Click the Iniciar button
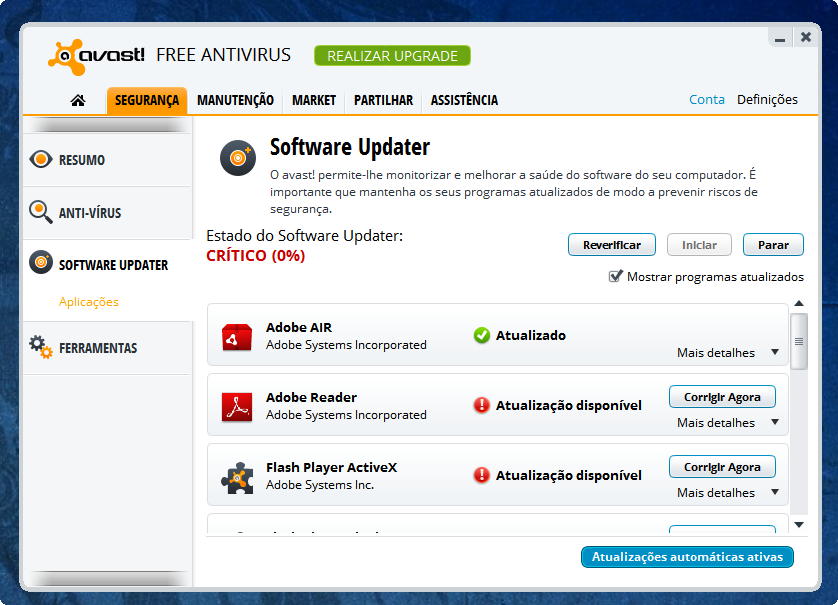The width and height of the screenshot is (838, 605). 699,245
